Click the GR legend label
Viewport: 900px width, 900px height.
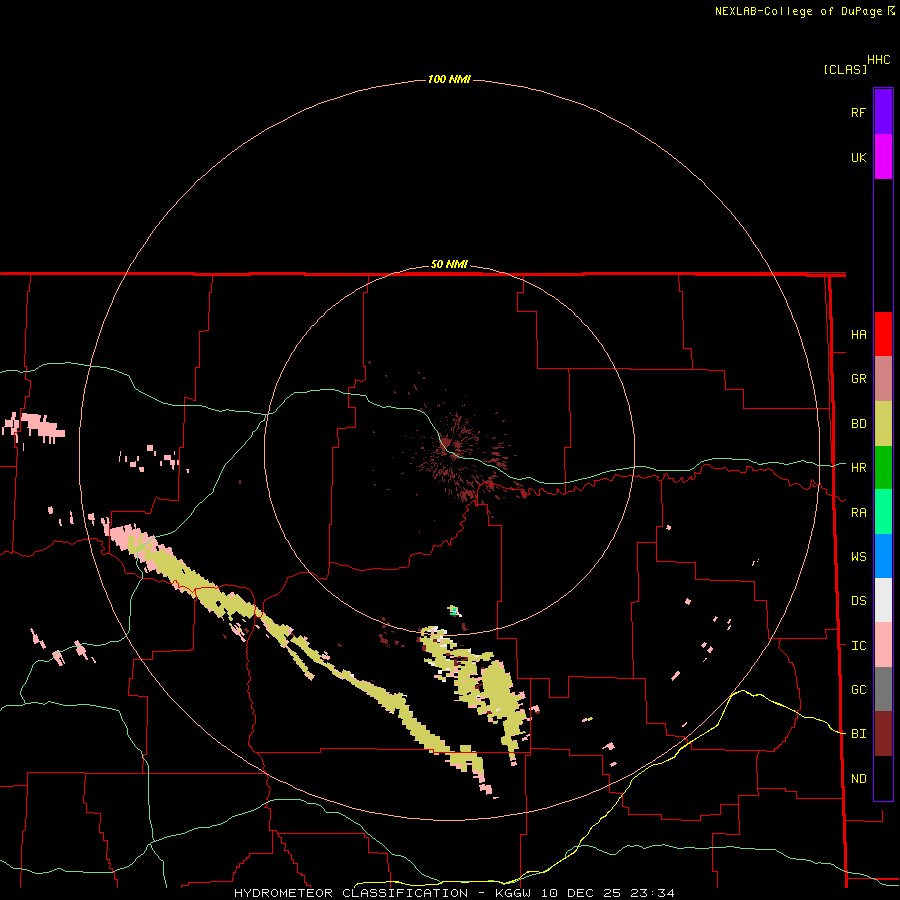pos(858,379)
